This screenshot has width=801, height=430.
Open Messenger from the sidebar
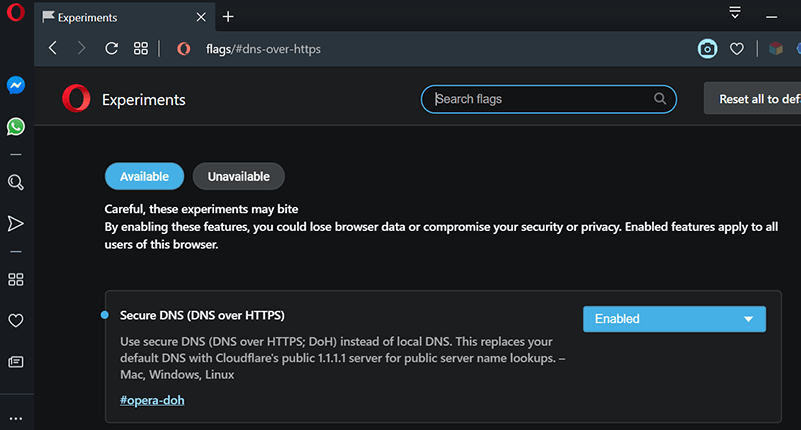[x=16, y=85]
